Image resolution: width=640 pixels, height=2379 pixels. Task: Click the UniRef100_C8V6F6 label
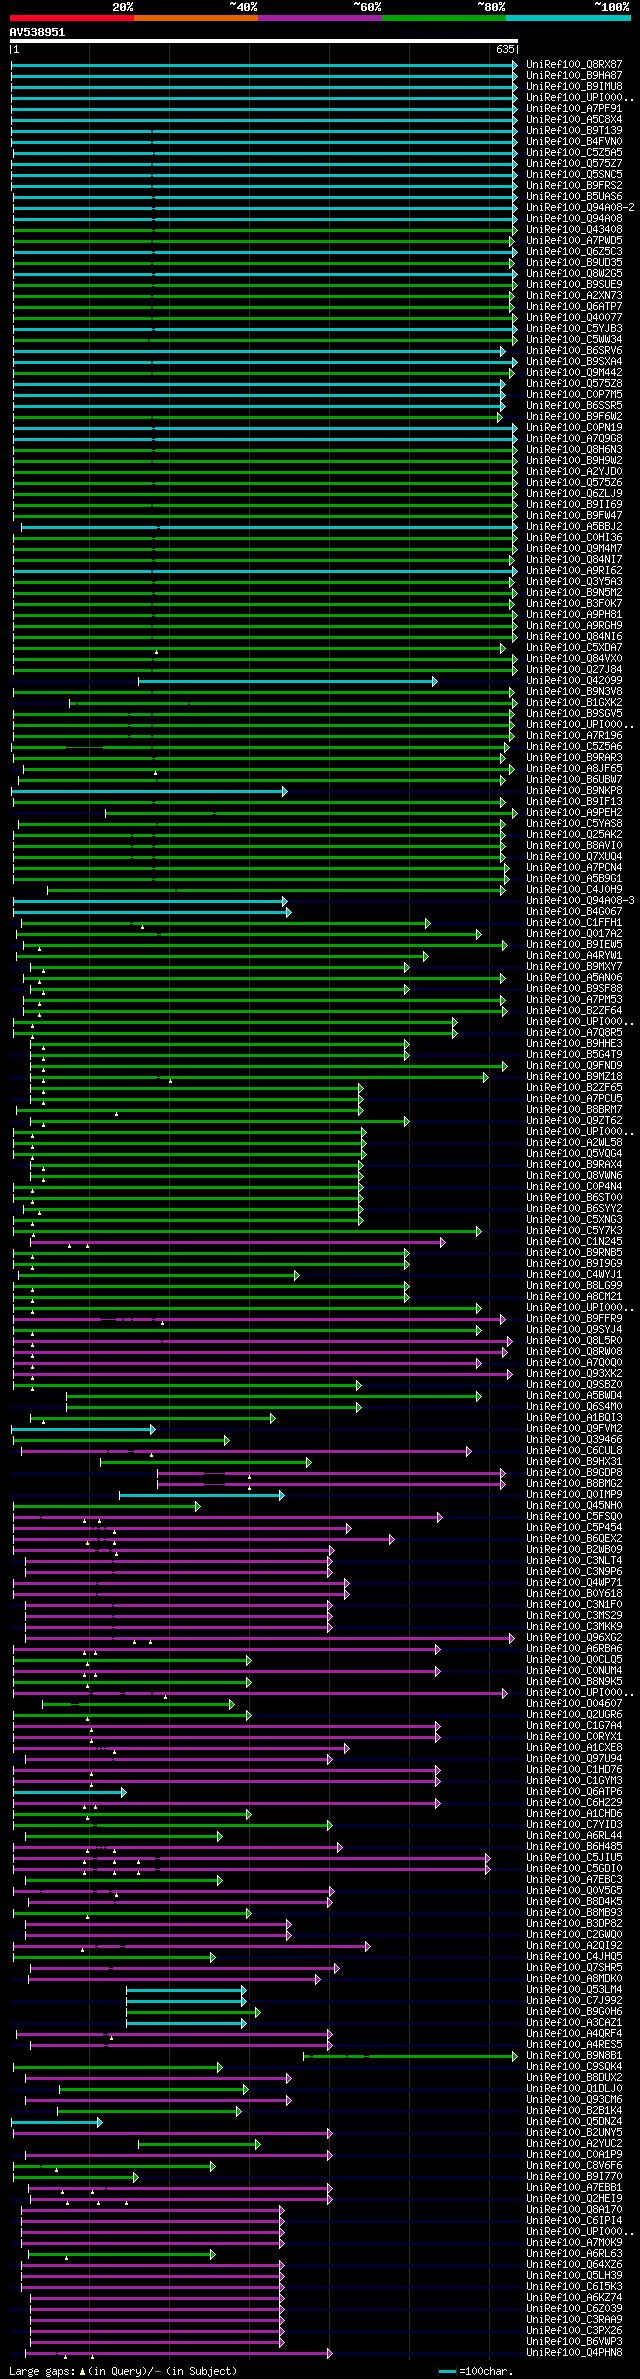point(574,2166)
